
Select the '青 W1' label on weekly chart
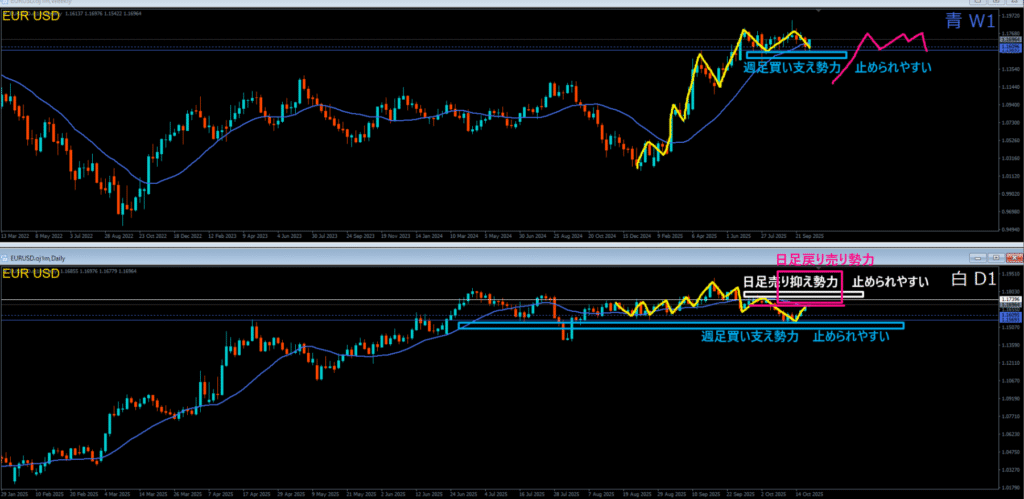pyautogui.click(x=970, y=22)
